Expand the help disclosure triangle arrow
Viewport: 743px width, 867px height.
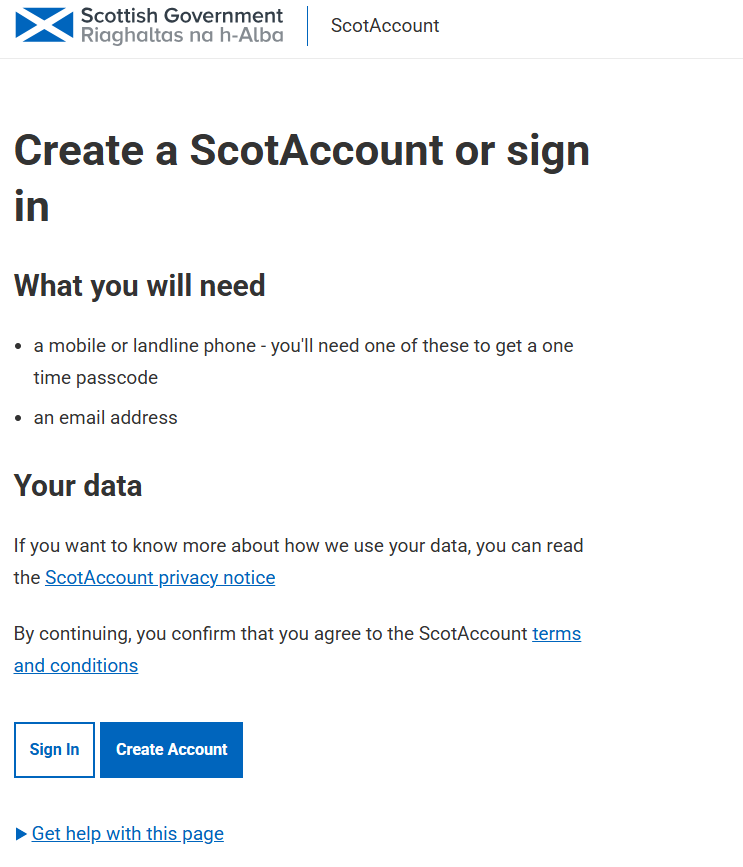click(x=21, y=834)
